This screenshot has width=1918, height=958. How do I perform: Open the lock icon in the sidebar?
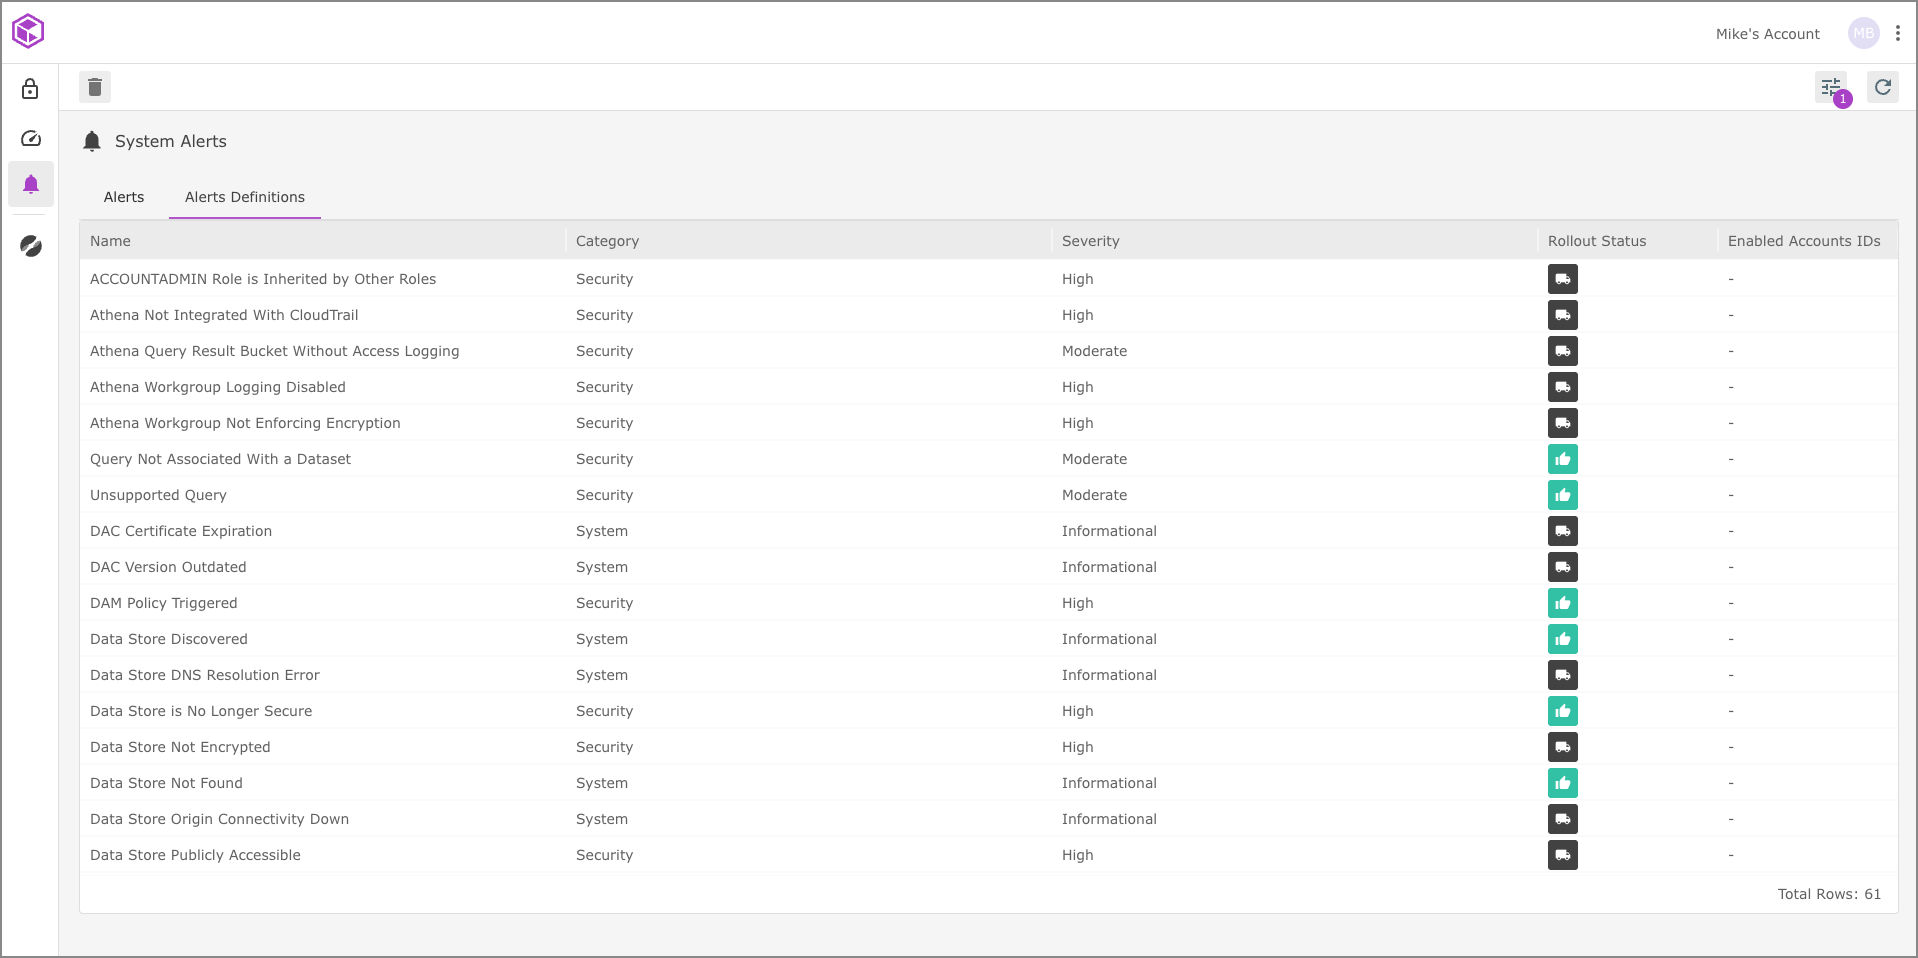(31, 90)
